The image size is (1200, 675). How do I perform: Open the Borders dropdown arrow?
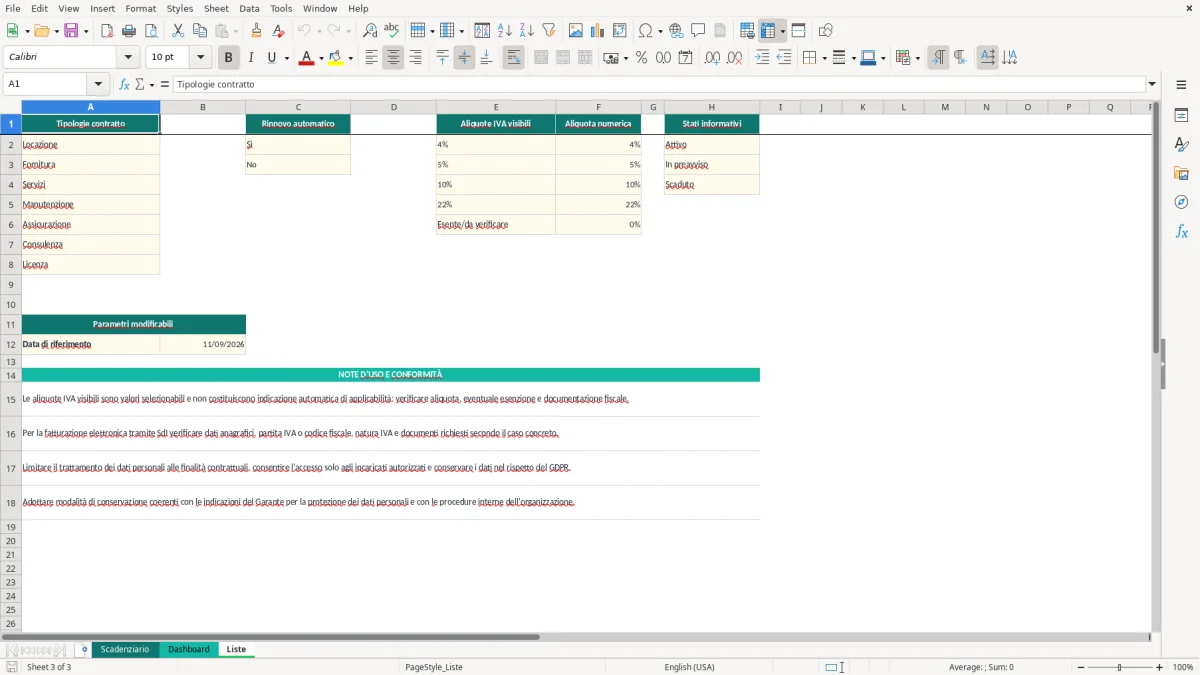823,58
